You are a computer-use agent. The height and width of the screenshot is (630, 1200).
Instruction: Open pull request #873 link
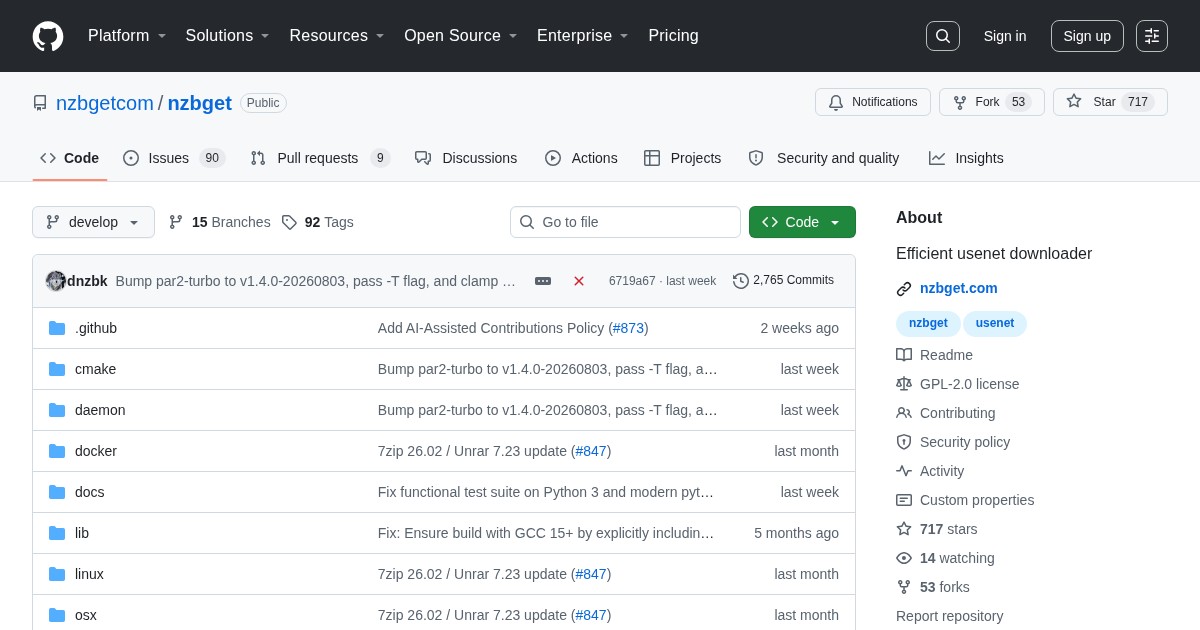pyautogui.click(x=628, y=328)
